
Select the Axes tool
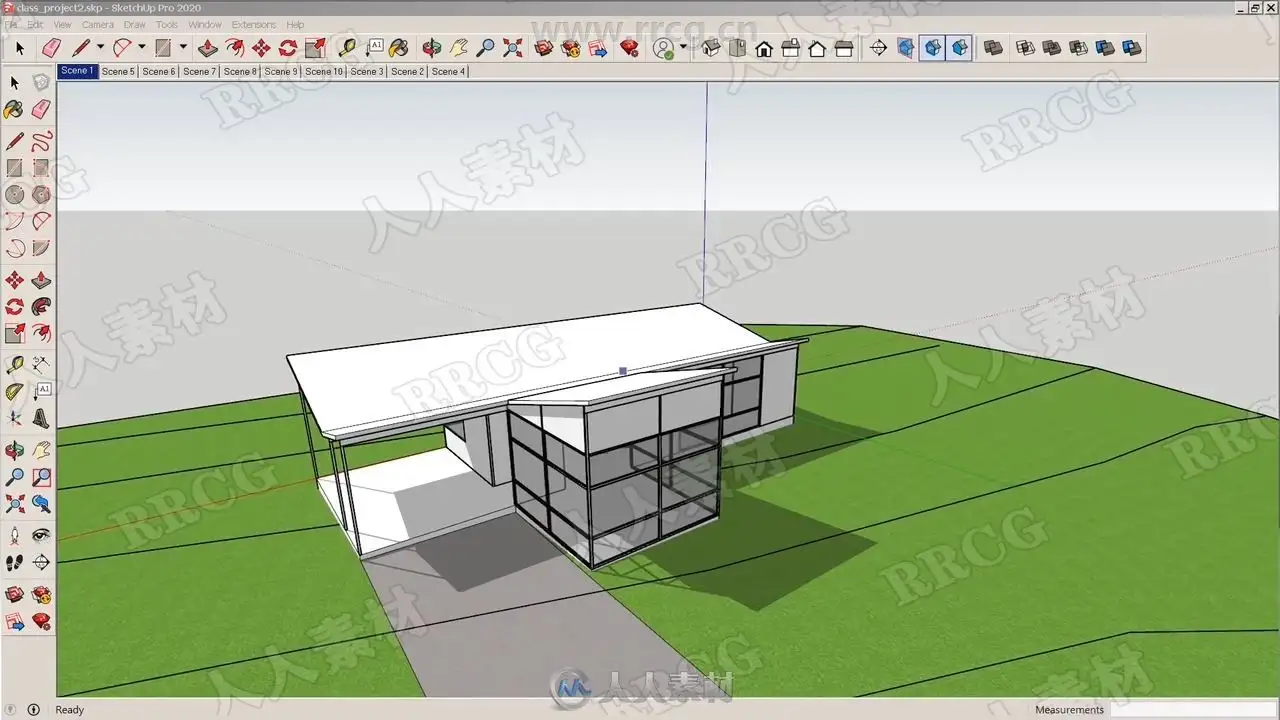14,418
